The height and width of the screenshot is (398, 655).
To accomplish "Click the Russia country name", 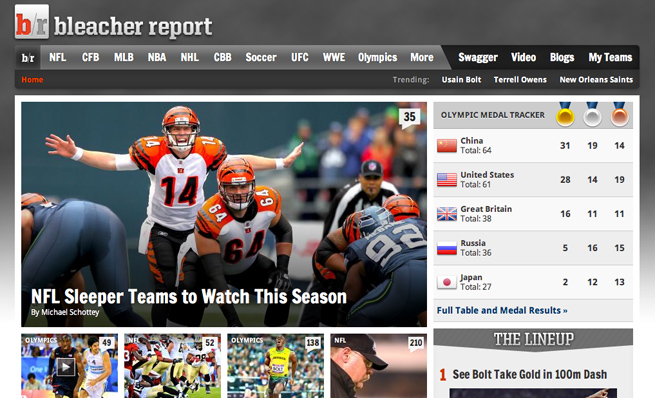I will point(473,243).
